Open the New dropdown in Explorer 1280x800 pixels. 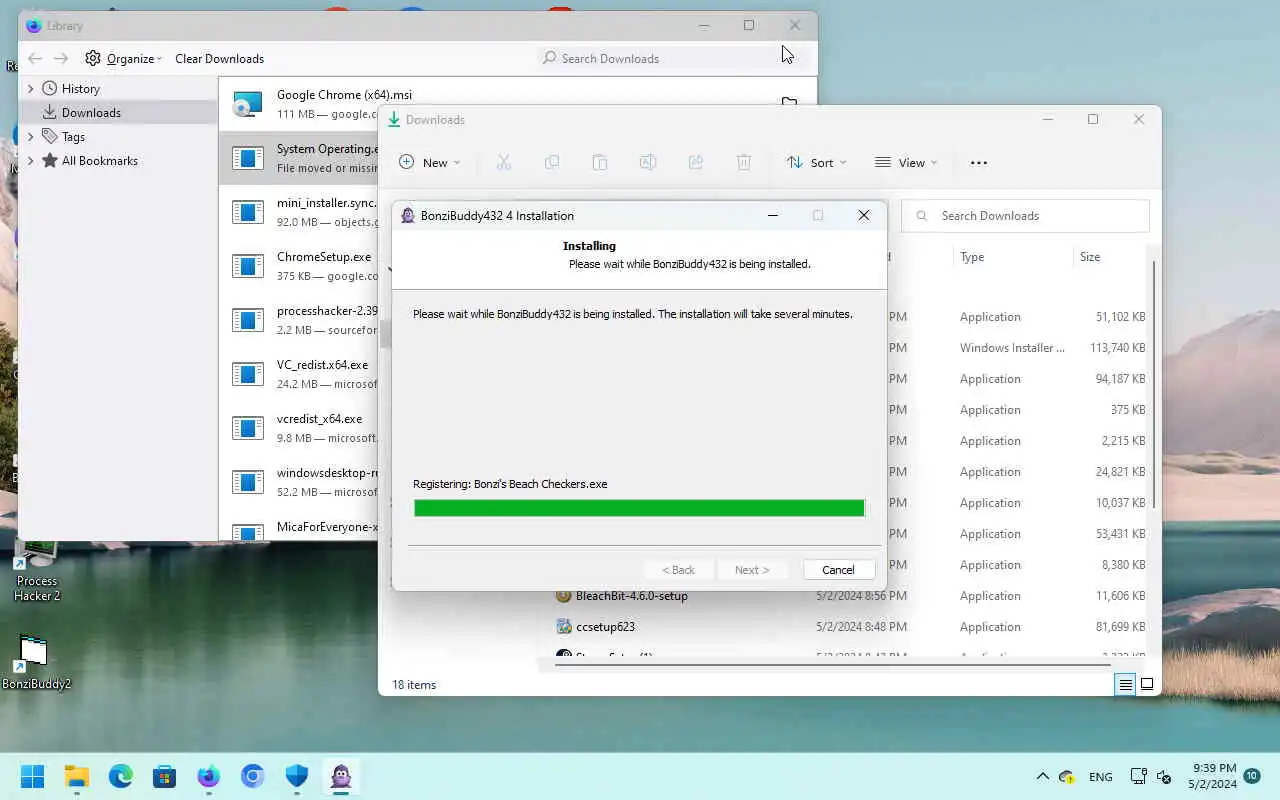click(429, 162)
